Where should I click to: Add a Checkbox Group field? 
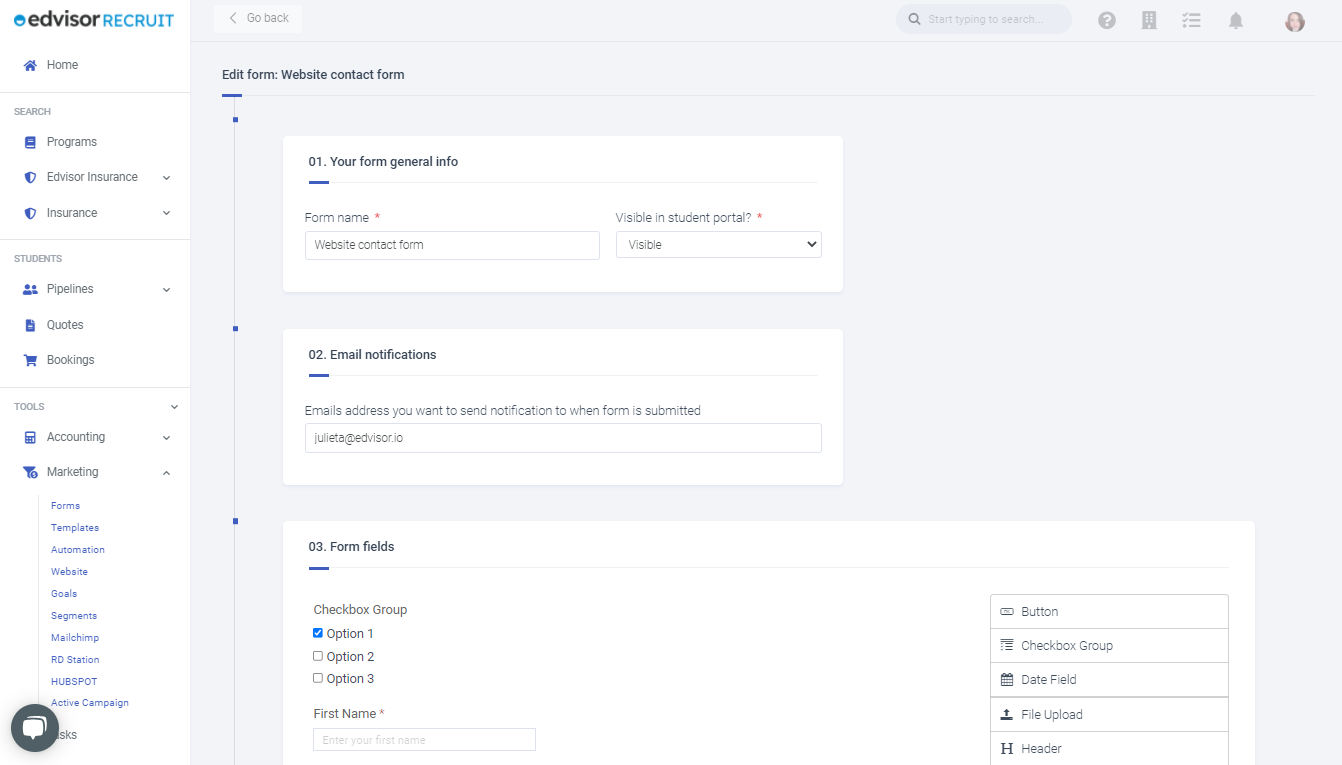click(1109, 646)
